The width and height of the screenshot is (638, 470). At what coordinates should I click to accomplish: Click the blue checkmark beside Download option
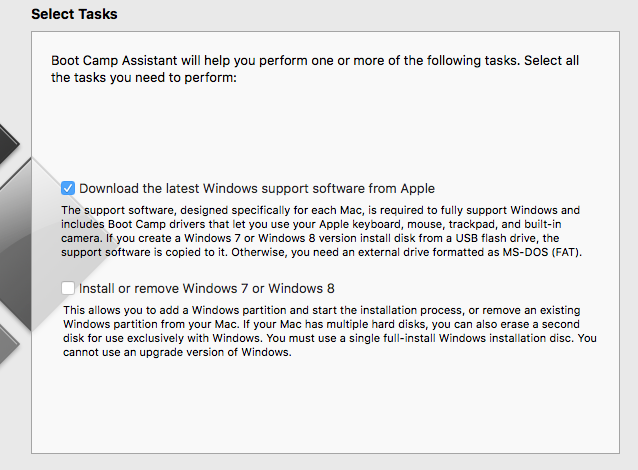(68, 188)
